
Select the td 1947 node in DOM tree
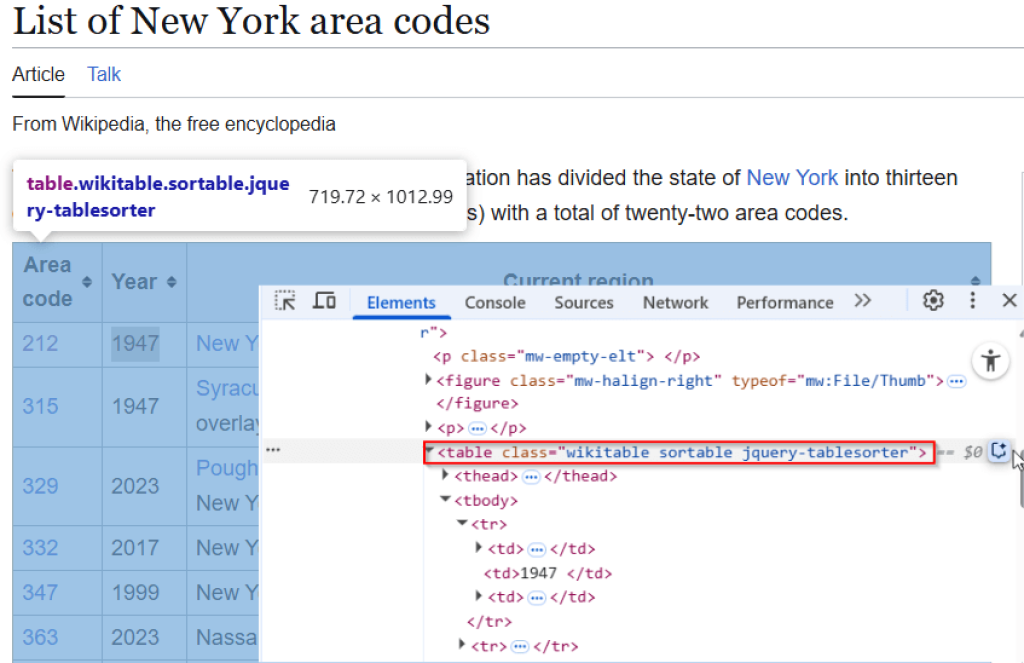coord(547,573)
